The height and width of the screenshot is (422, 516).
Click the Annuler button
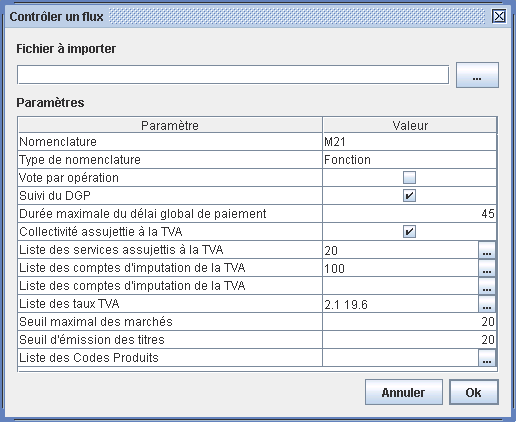404,392
